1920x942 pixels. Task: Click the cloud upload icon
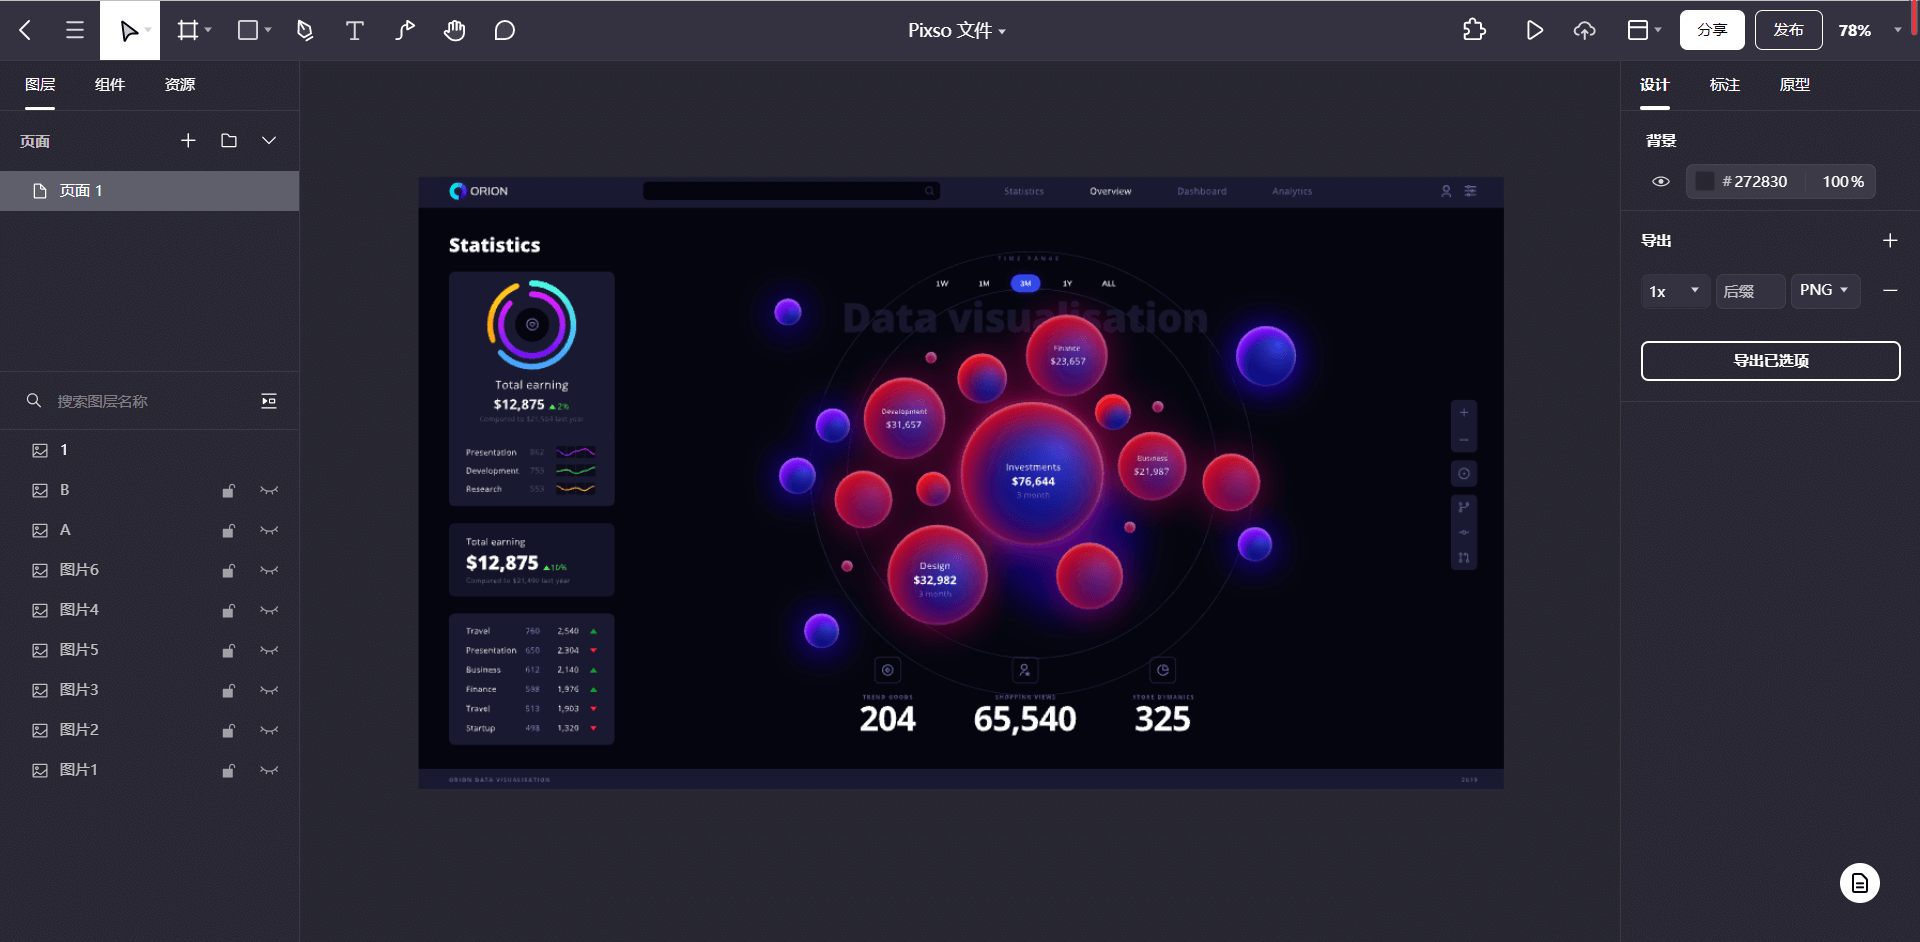click(1584, 31)
